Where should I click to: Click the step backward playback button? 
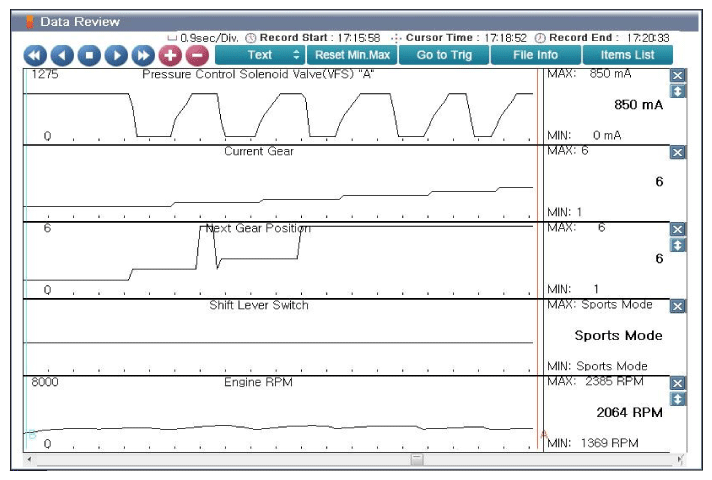pyautogui.click(x=62, y=55)
